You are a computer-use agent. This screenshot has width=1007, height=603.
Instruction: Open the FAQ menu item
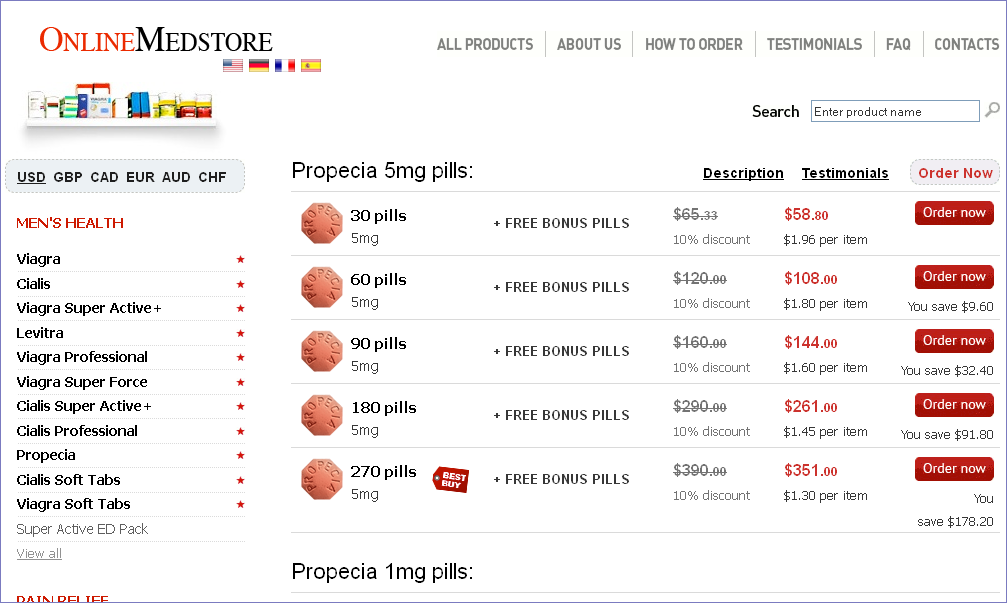pos(898,44)
